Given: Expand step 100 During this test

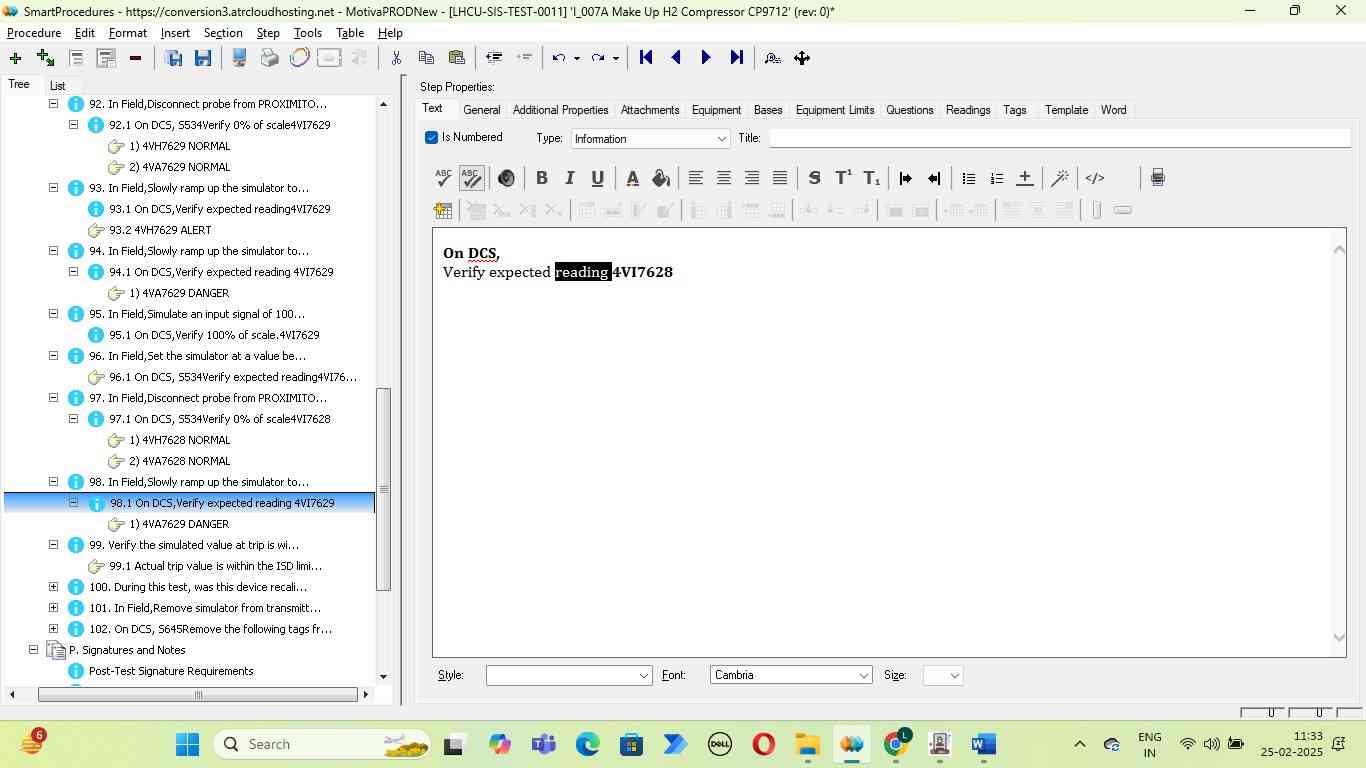Looking at the screenshot, I should [x=53, y=587].
